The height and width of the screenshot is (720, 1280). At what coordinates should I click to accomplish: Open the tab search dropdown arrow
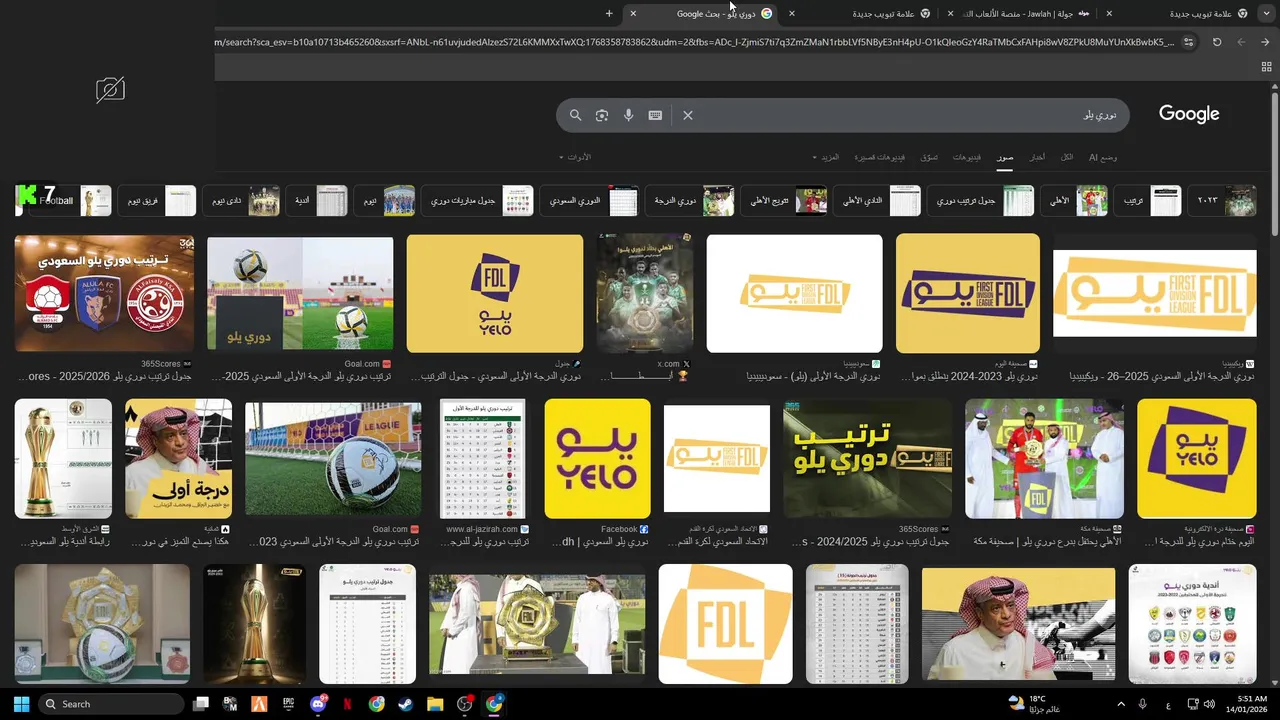[x=1266, y=13]
